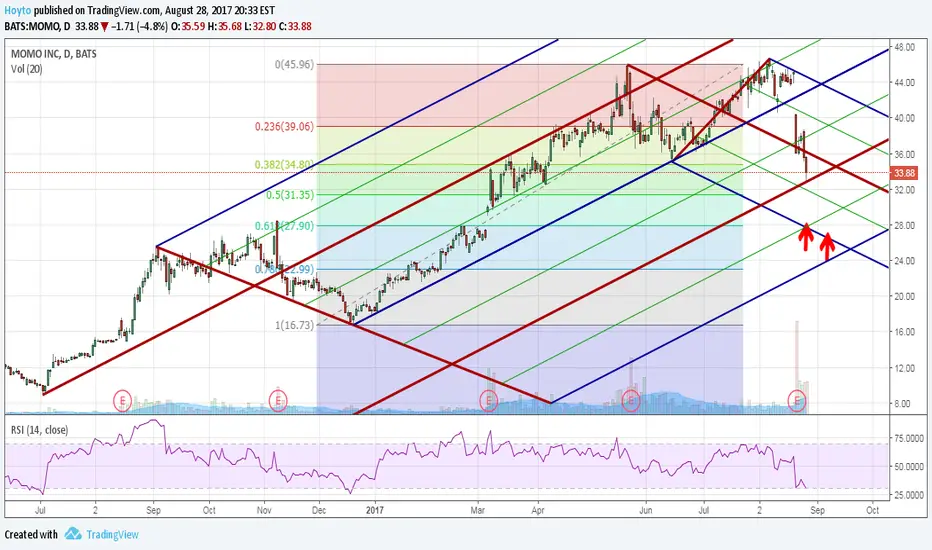This screenshot has height=550, width=932.
Task: Click the earnings E marker above the Mar label
Action: click(489, 401)
